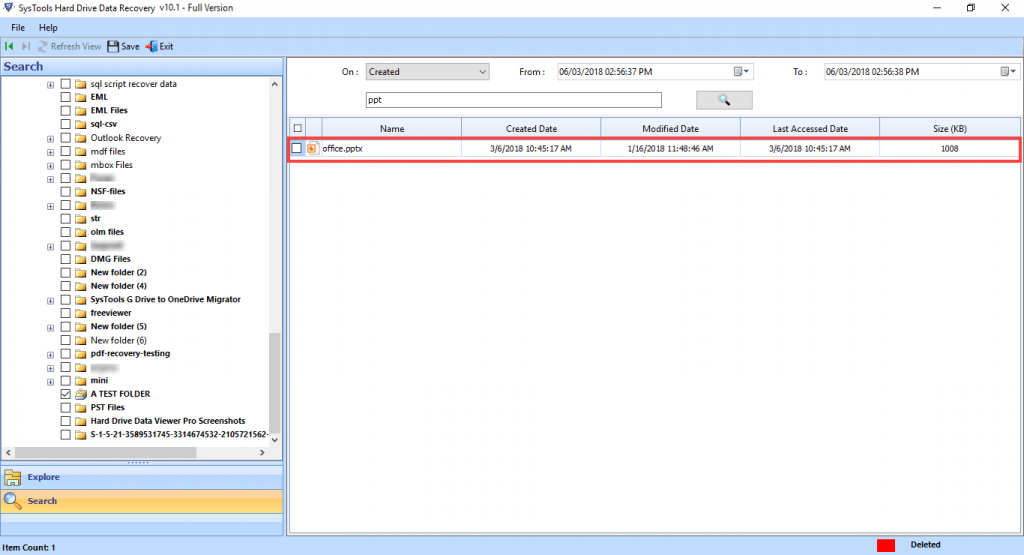The image size is (1024, 555).
Task: Click the first-page green arrow toolbar icon
Action: 9,46
